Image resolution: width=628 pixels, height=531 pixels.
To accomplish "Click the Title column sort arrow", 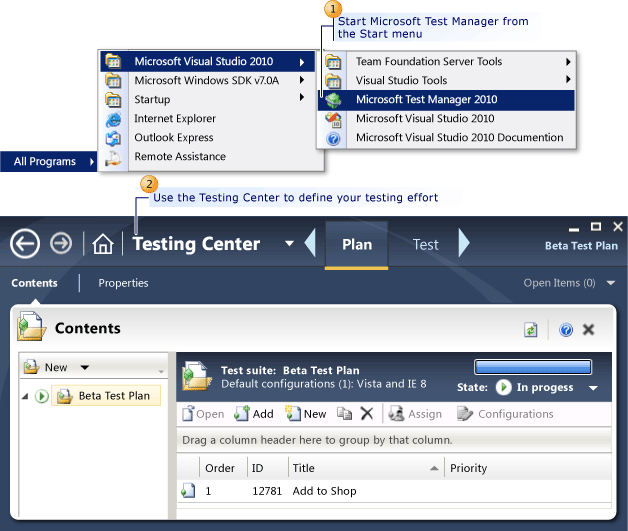I will (434, 468).
